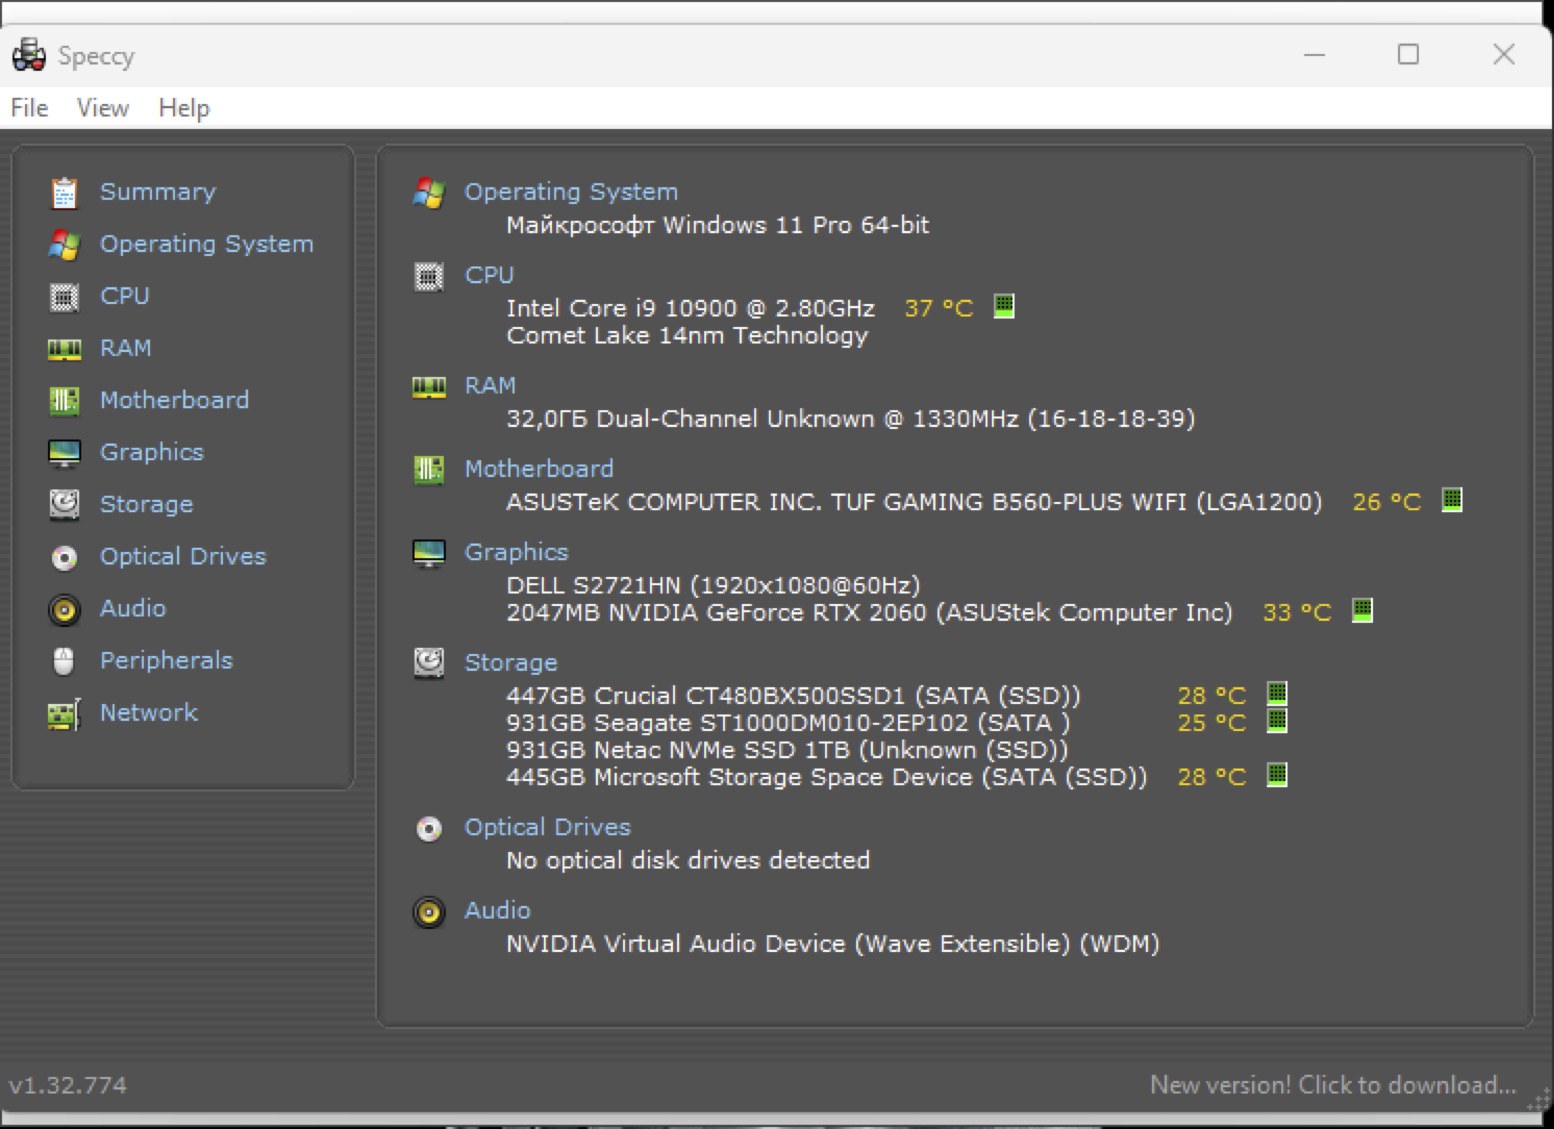Click the Optical Drives disc icon in main panel

[x=429, y=828]
